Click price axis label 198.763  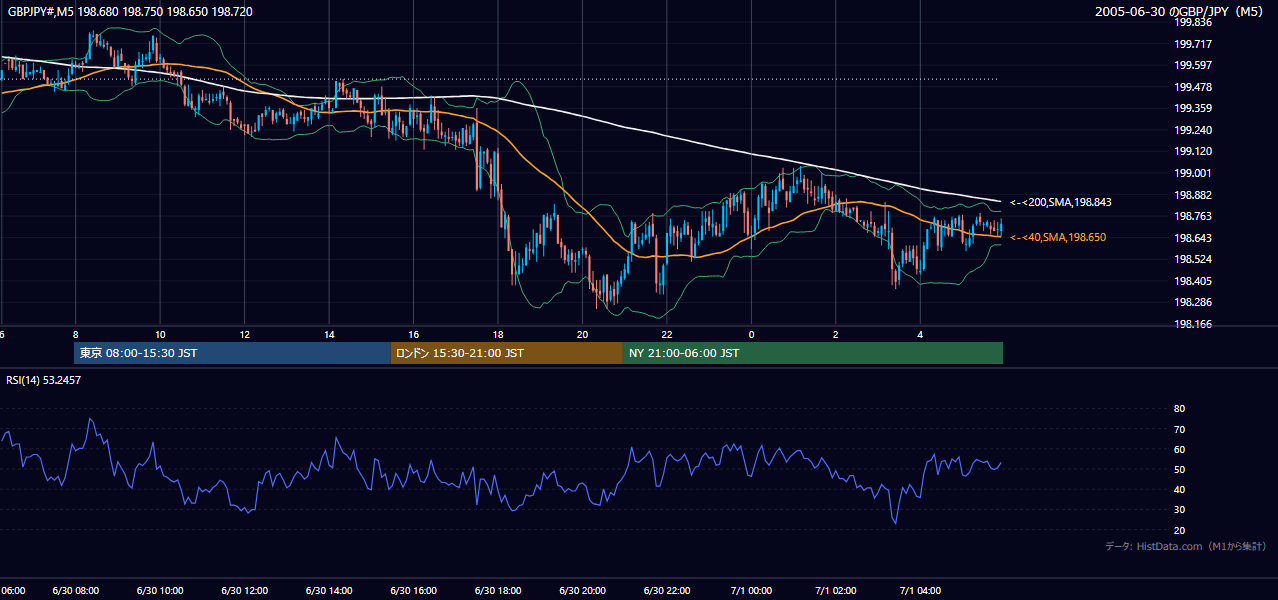(x=1193, y=216)
